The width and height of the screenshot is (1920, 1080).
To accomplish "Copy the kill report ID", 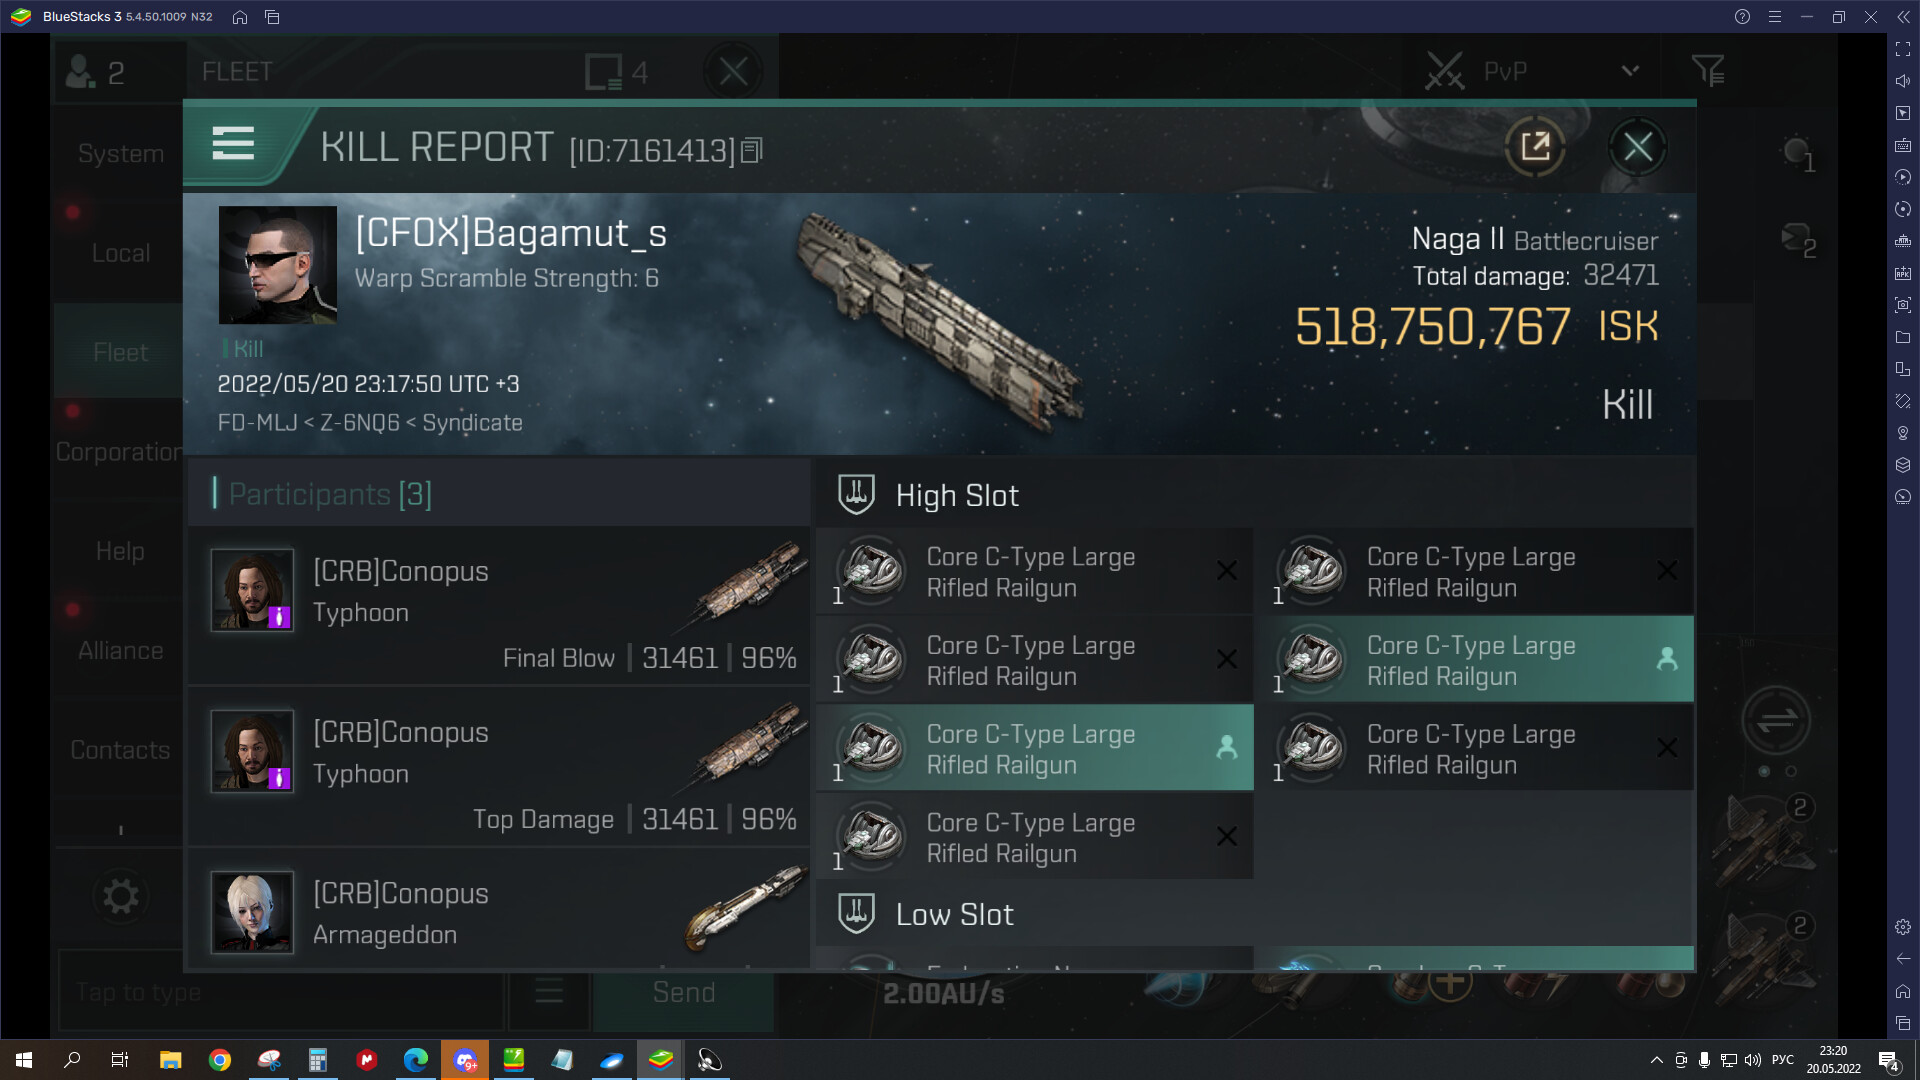I will click(x=752, y=150).
